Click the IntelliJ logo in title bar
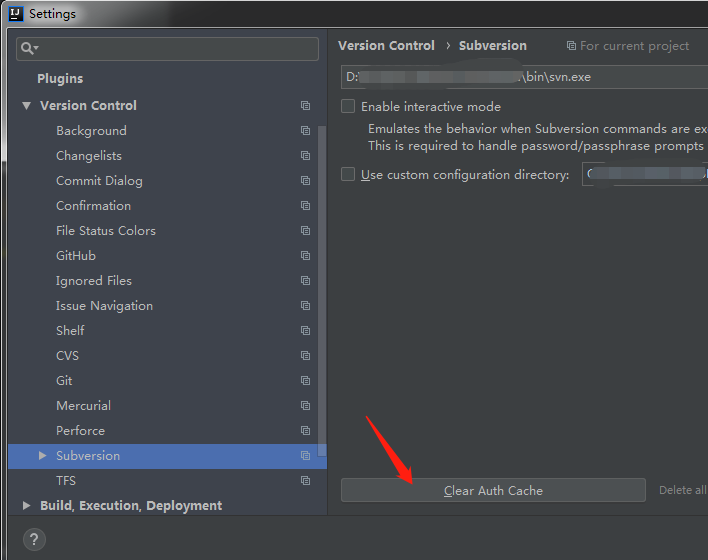 point(15,14)
